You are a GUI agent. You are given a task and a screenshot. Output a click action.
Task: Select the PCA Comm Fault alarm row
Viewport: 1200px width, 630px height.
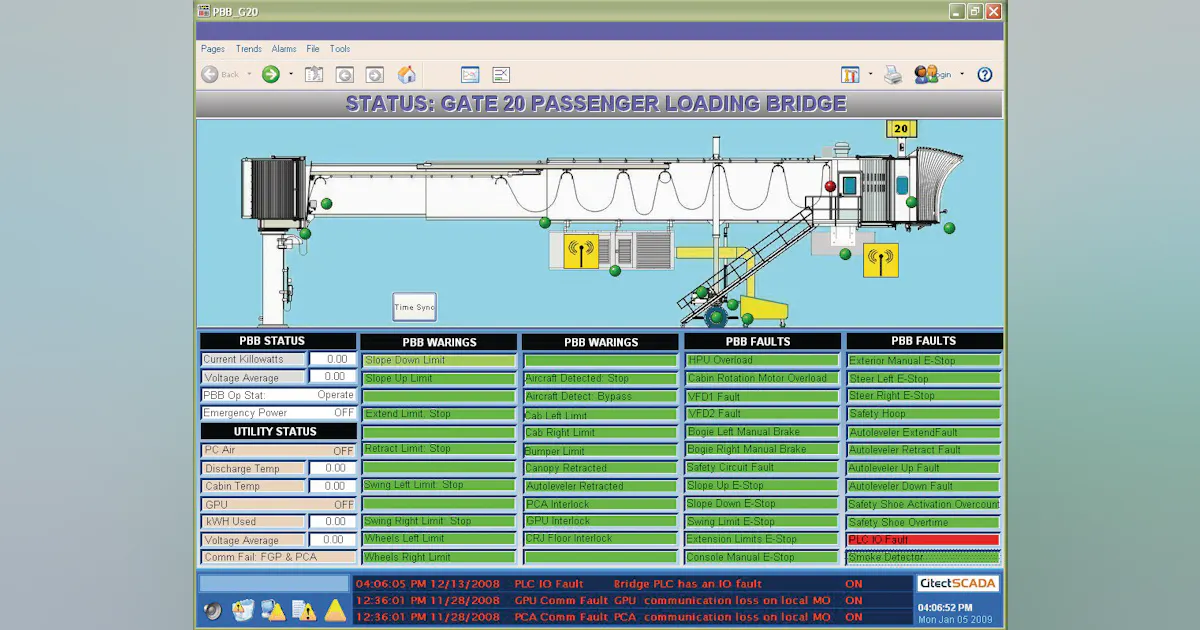point(631,617)
